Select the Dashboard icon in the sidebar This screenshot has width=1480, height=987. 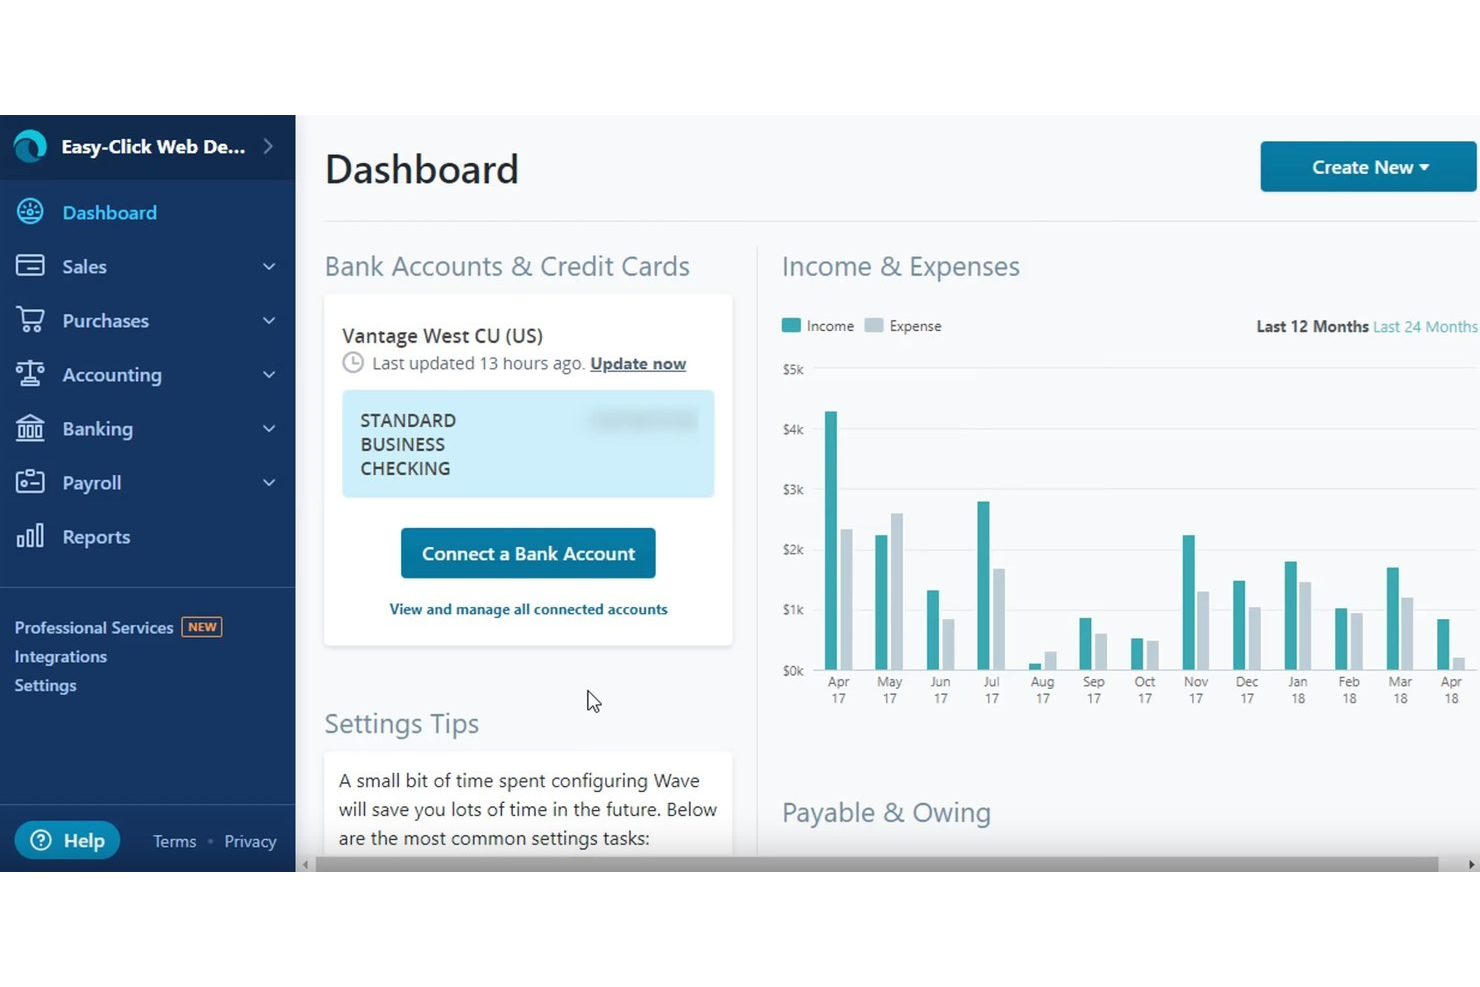point(30,211)
